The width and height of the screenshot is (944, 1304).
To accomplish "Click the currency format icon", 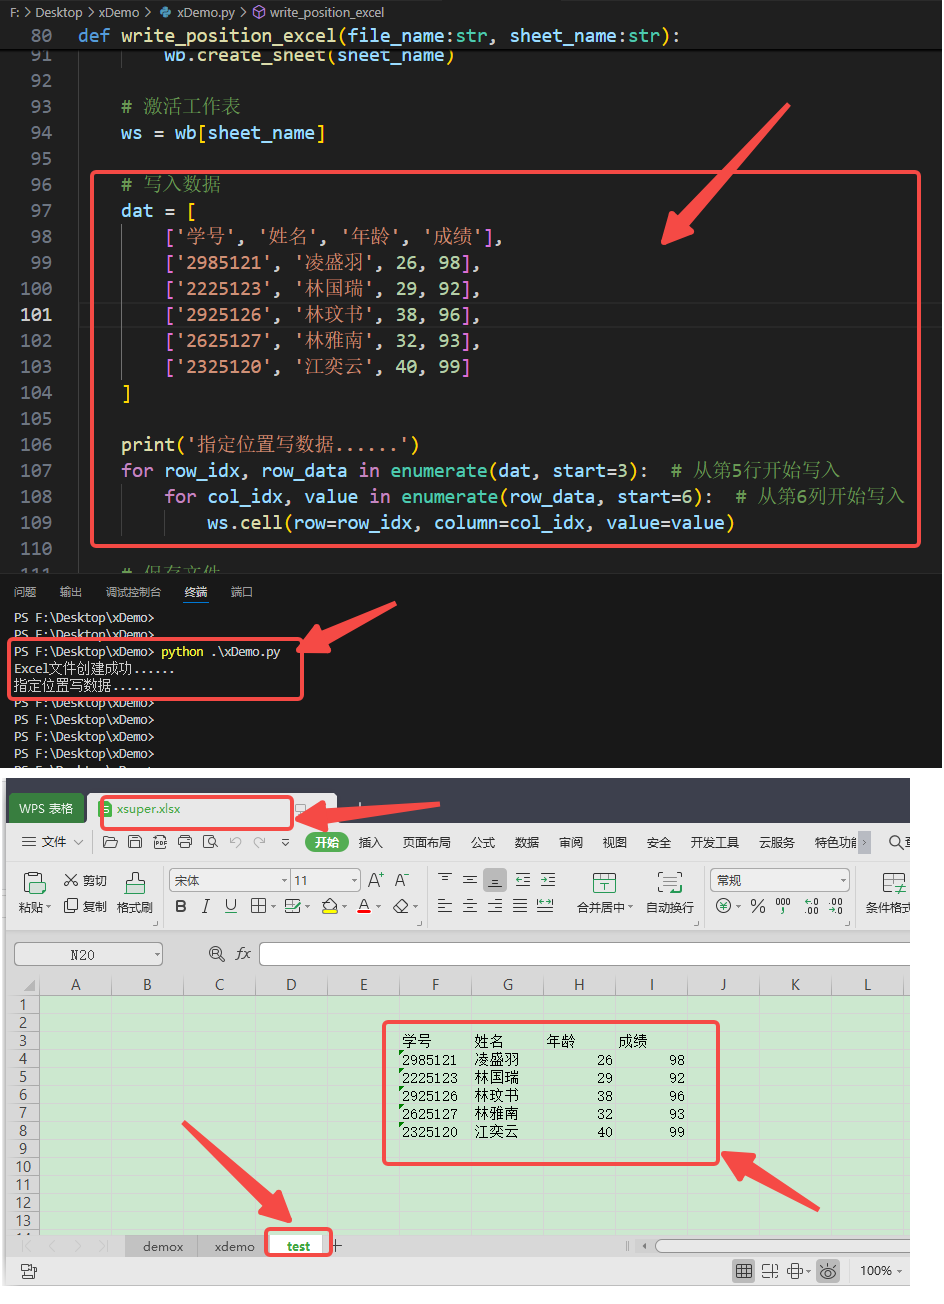I will pyautogui.click(x=723, y=906).
